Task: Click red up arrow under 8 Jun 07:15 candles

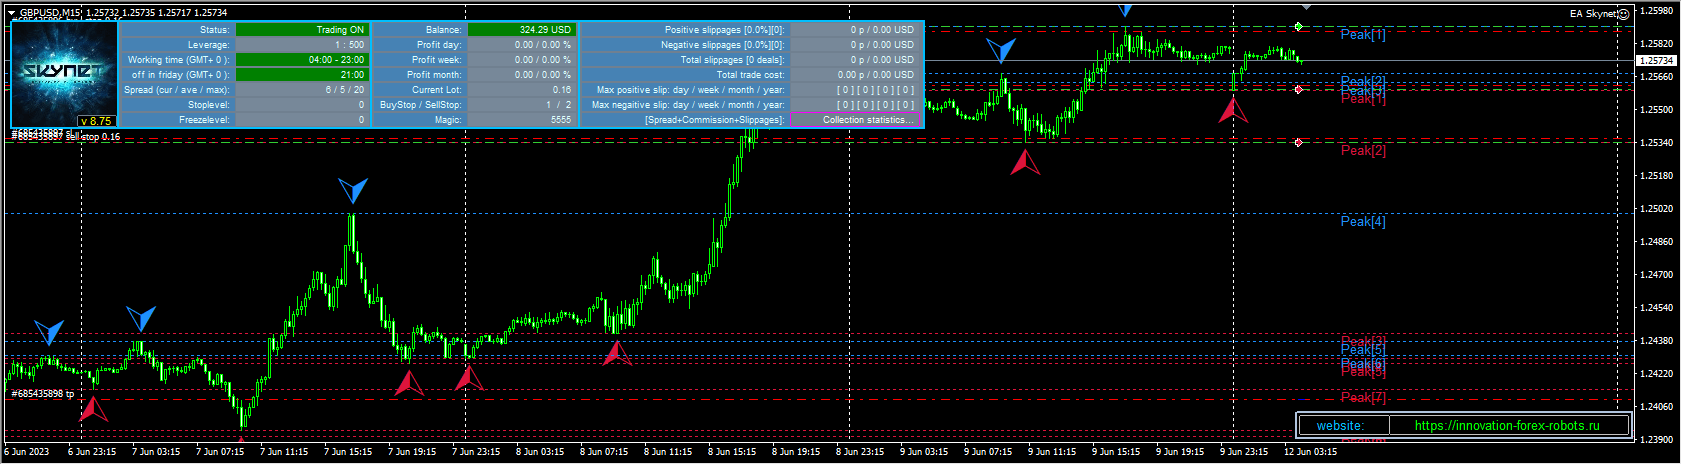Action: coord(617,353)
